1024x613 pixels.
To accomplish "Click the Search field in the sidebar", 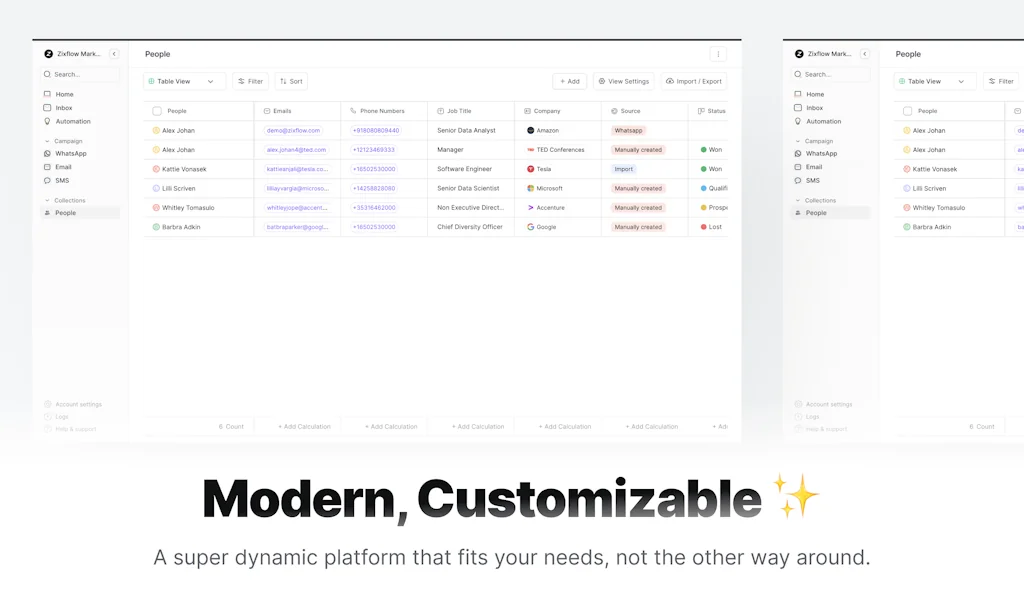I will [x=65, y=74].
